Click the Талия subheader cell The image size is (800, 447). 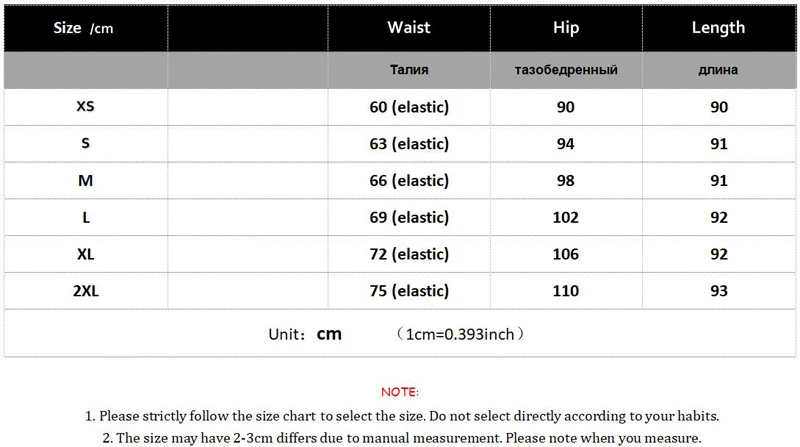[409, 70]
